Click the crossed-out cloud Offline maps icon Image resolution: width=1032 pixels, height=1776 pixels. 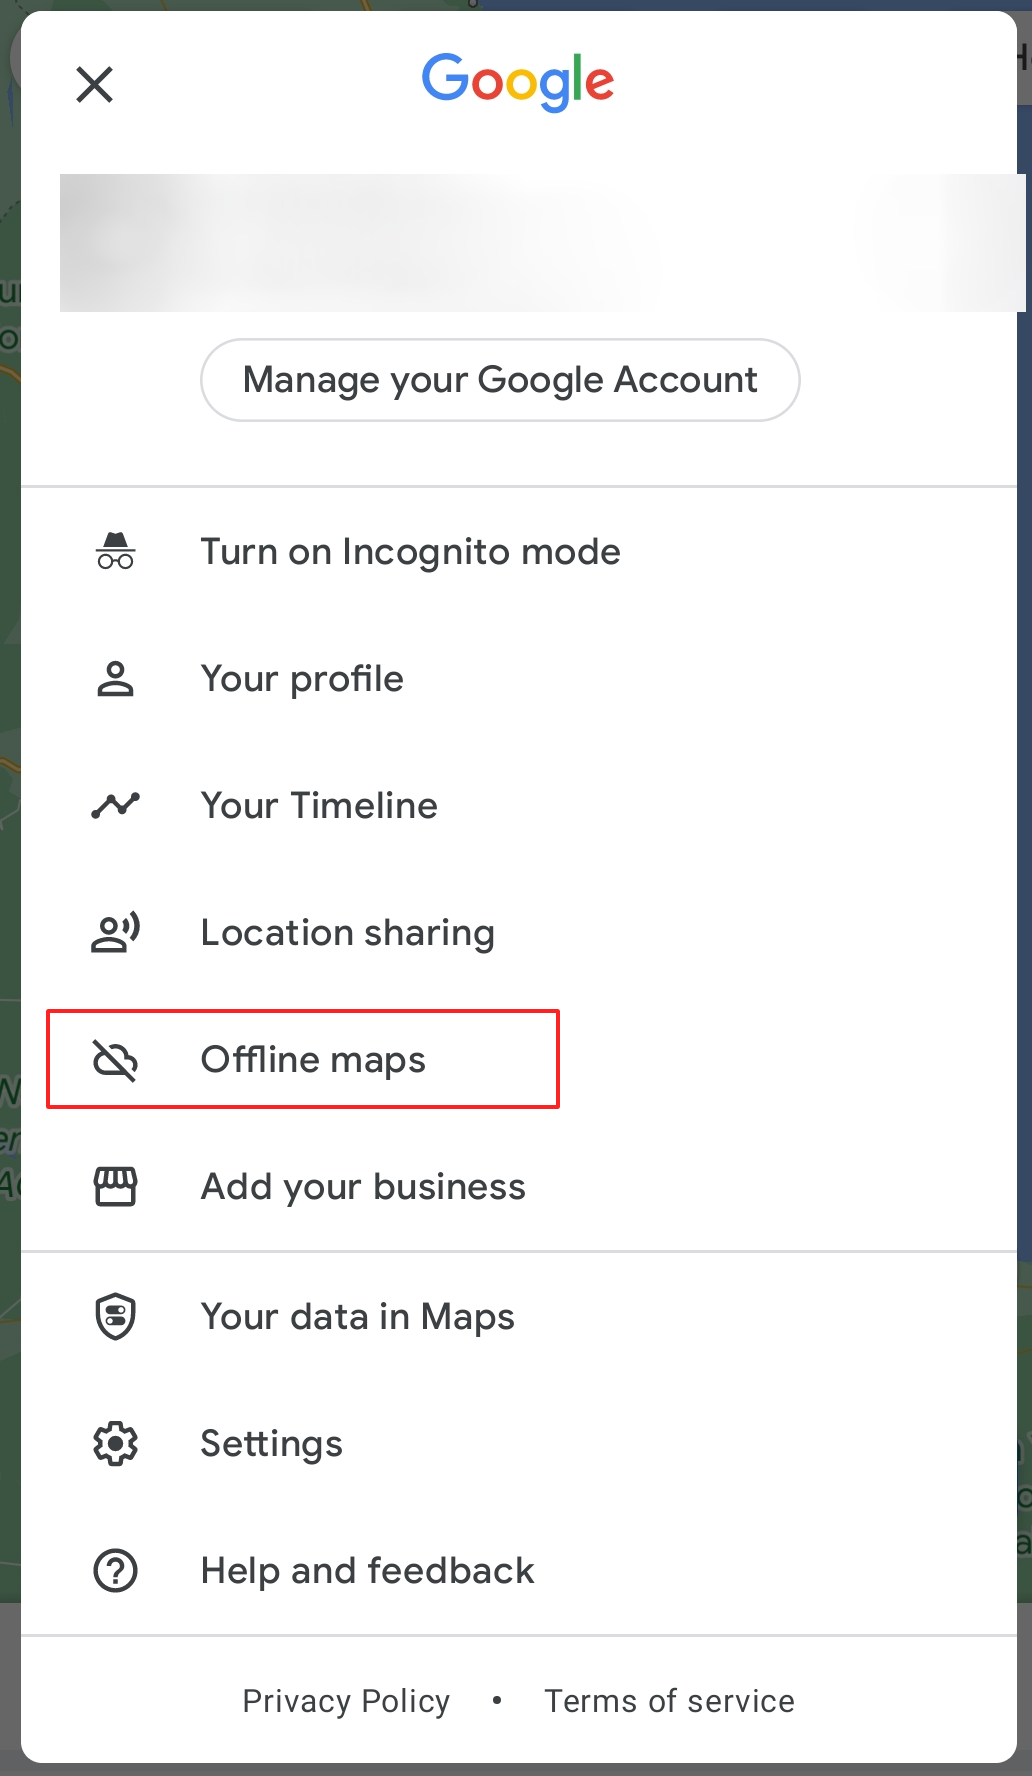point(115,1060)
